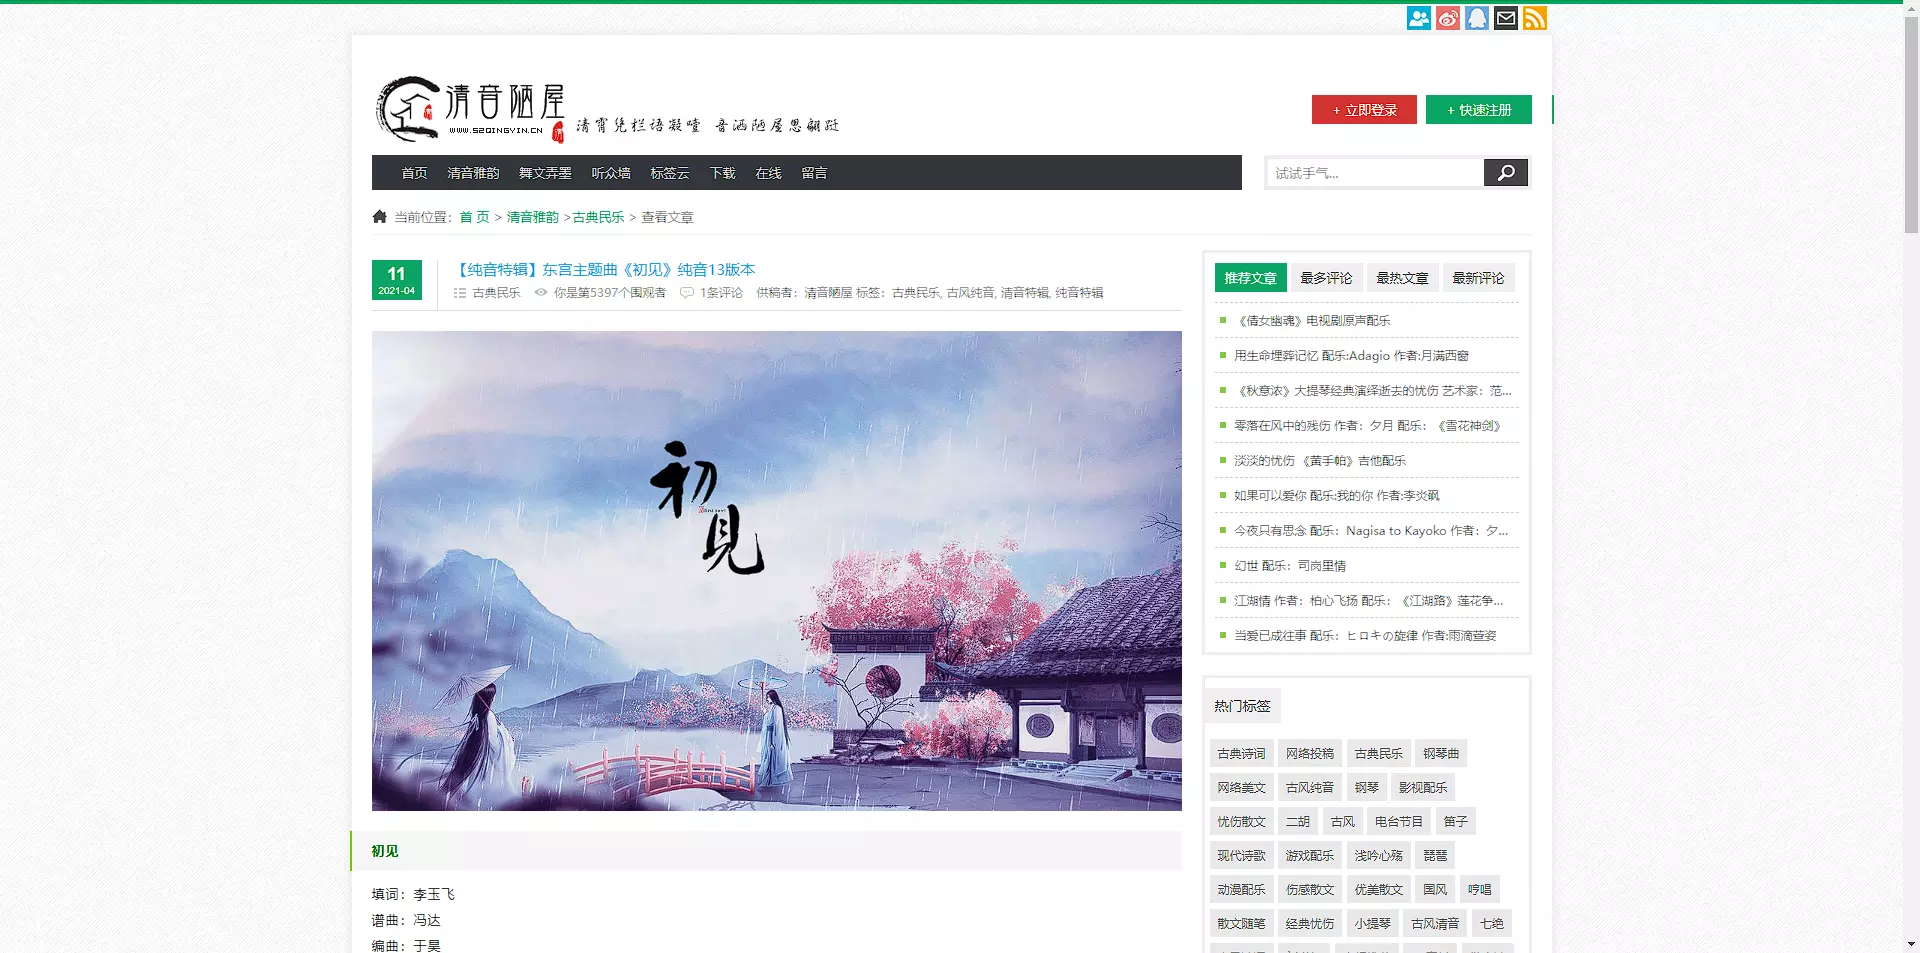Screen dimensions: 1920x953
Task: Click the 初见 article cover image
Action: coord(776,570)
